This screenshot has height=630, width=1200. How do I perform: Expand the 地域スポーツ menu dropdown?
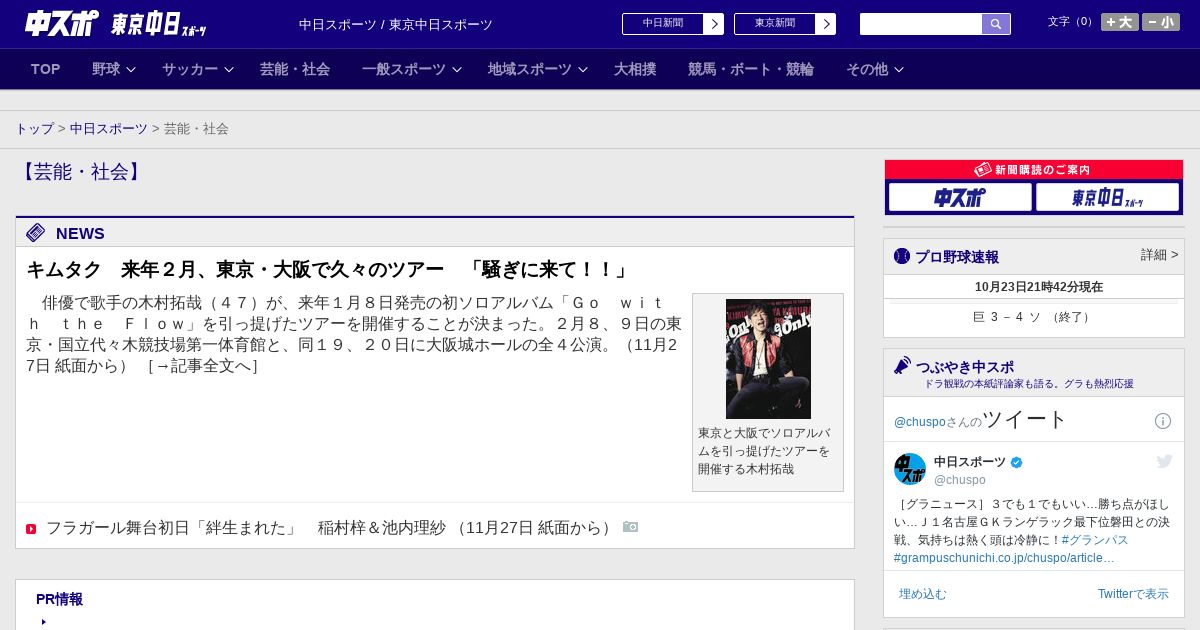point(538,69)
